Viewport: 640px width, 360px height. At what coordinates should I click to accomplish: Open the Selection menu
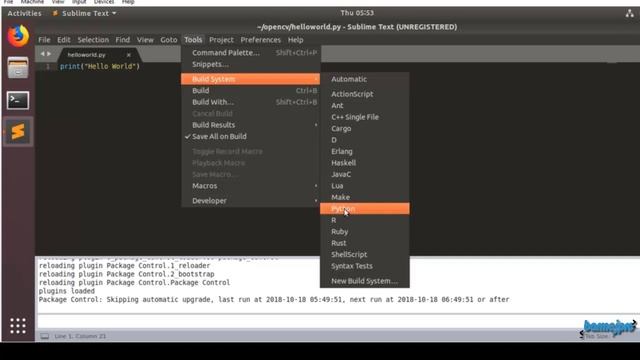pos(93,40)
